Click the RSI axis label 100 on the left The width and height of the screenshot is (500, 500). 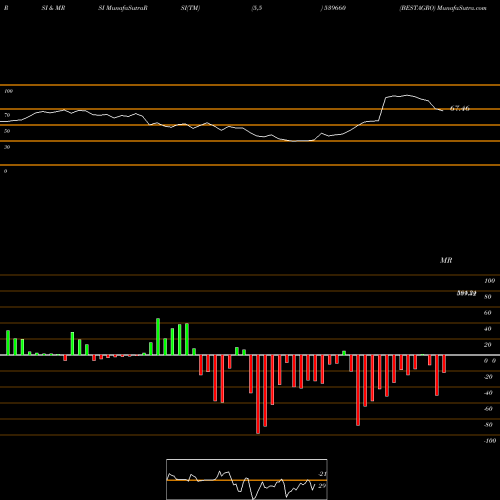(x=8, y=91)
